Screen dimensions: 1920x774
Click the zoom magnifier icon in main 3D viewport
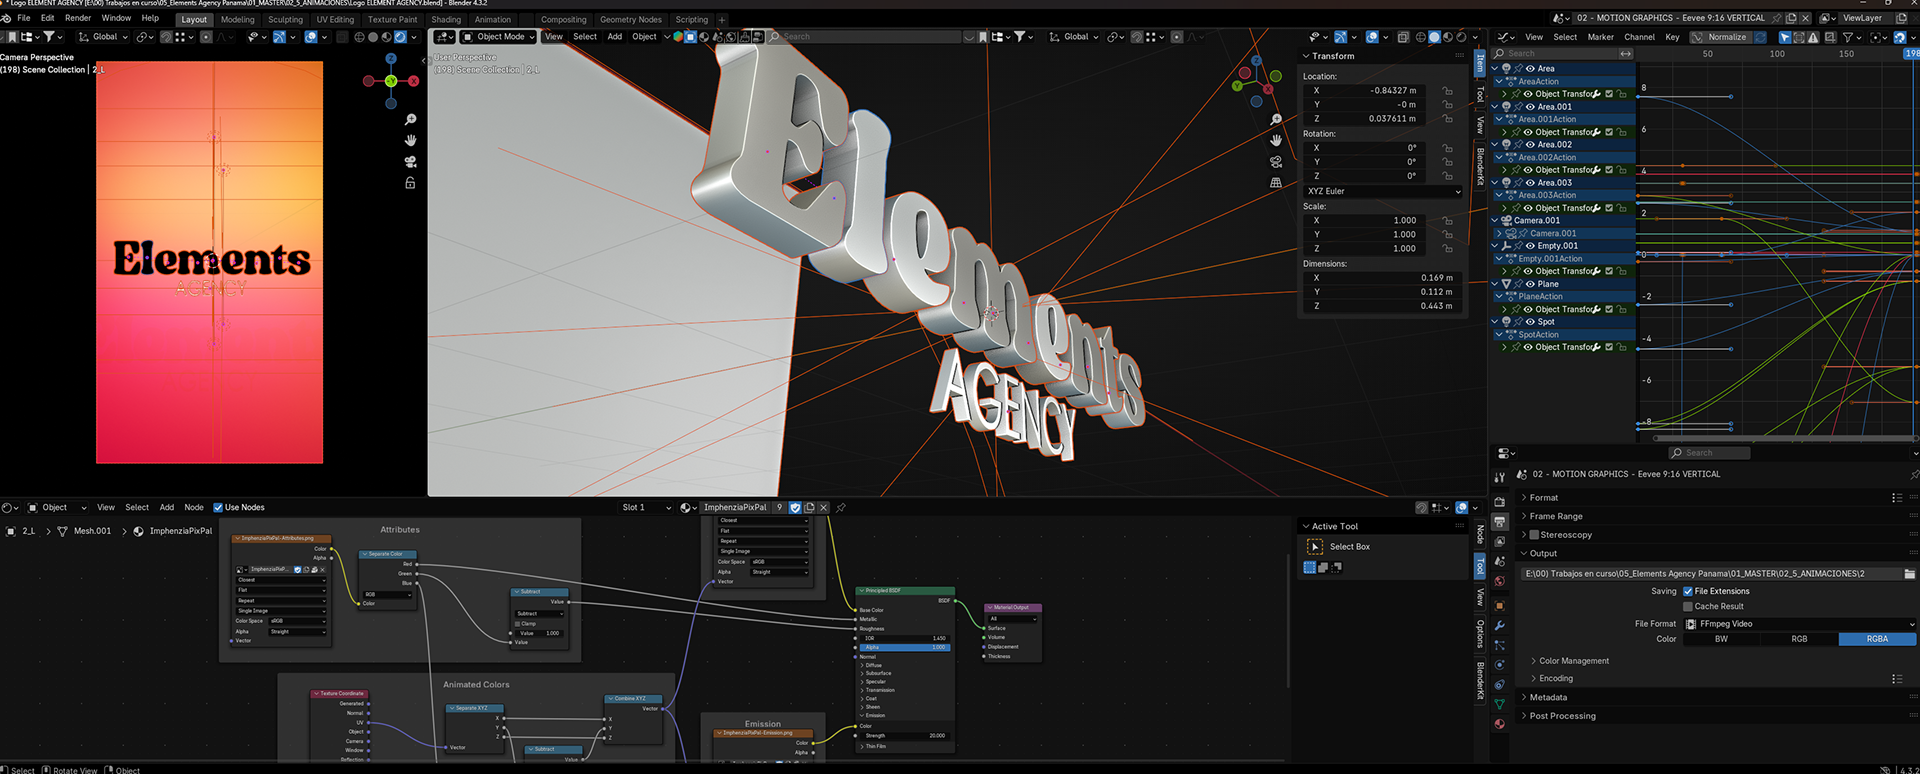[1276, 119]
